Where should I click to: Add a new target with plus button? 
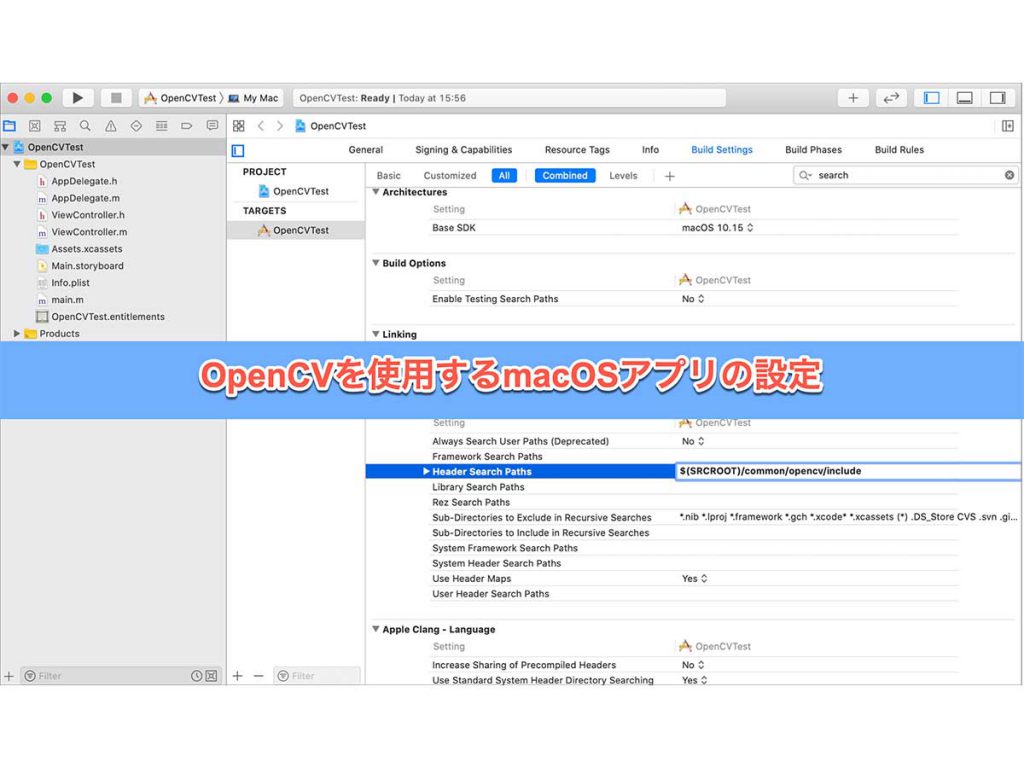click(238, 676)
